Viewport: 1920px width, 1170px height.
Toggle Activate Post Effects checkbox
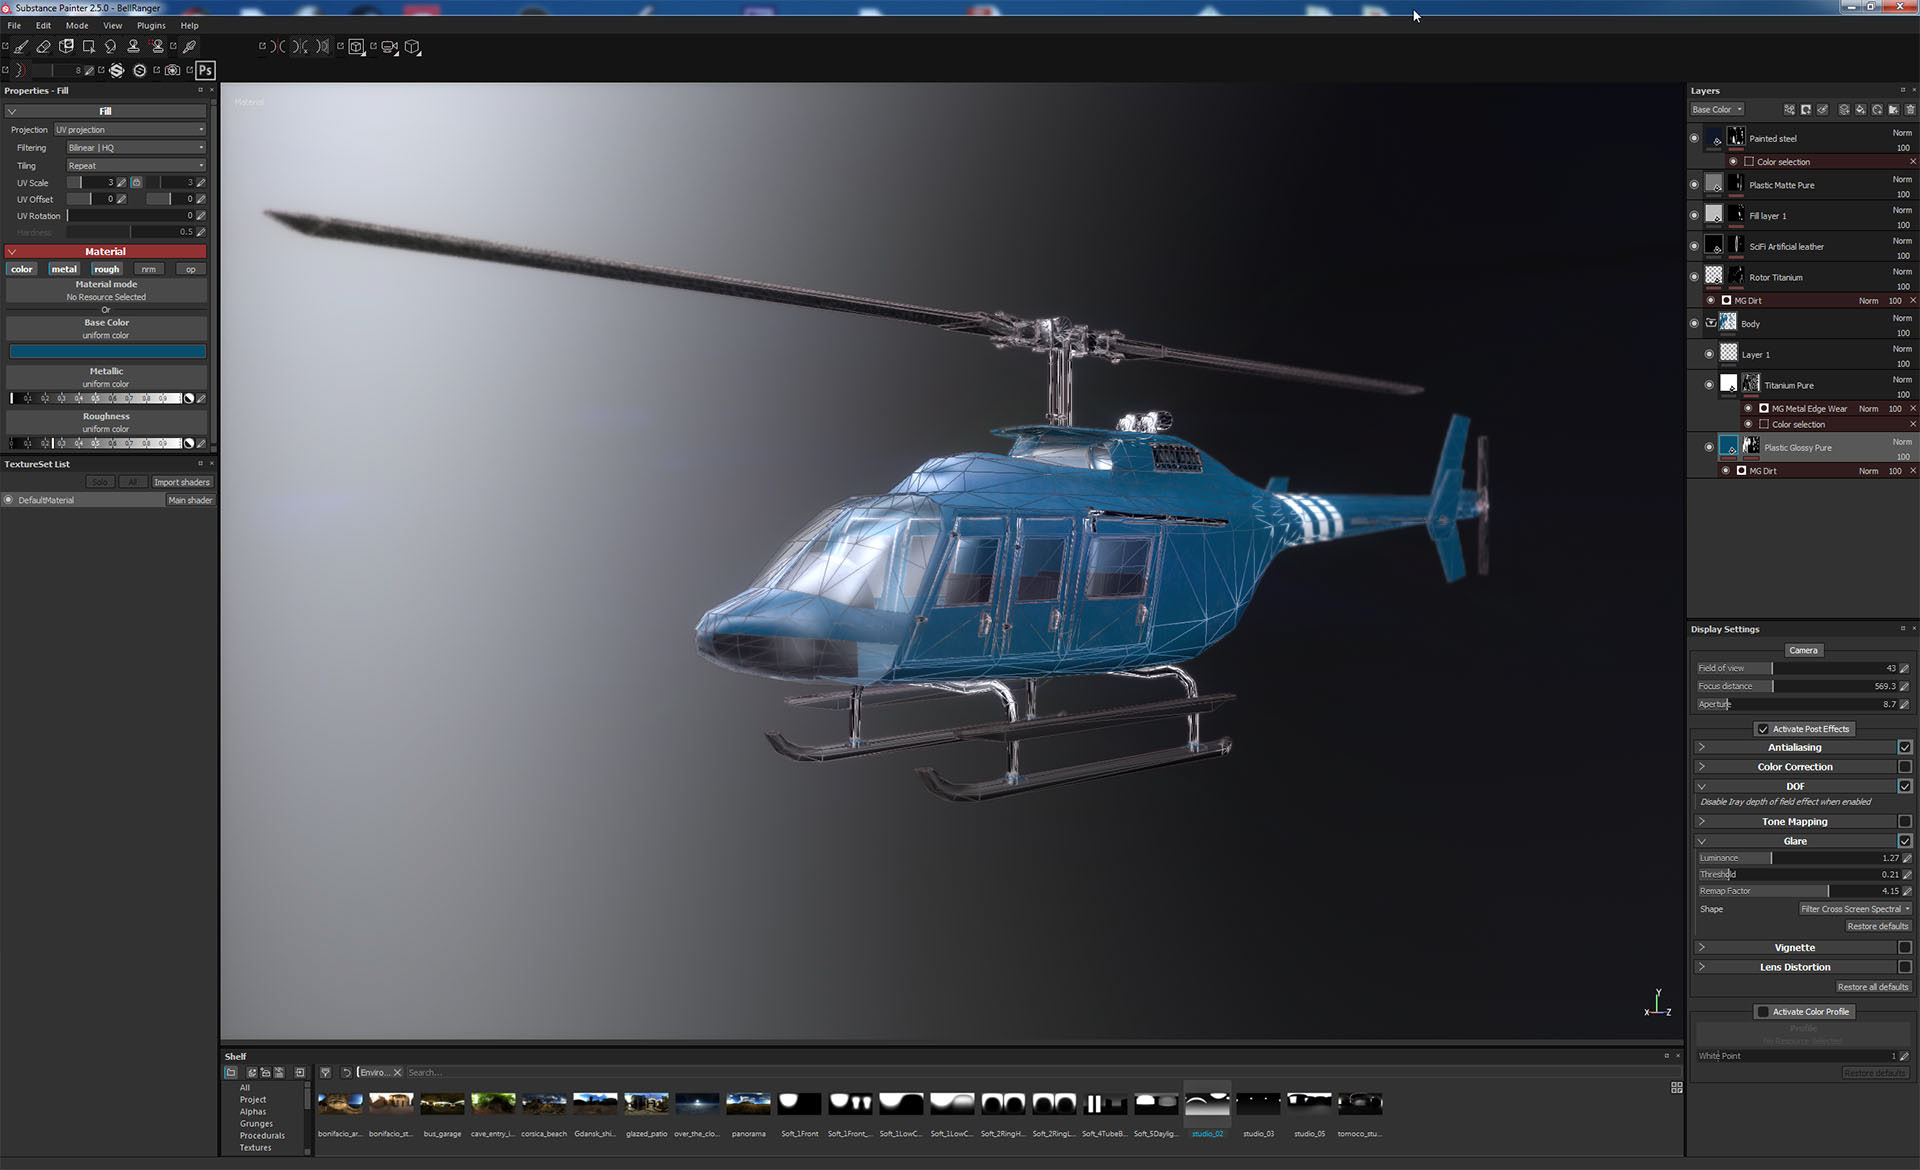point(1763,729)
